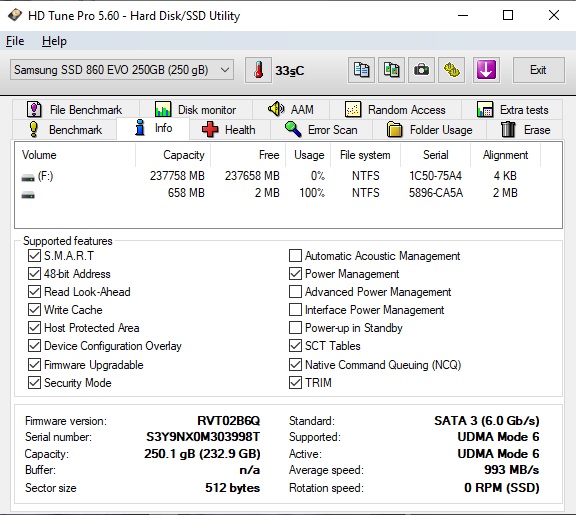
Task: Toggle the SCT Tables checkbox
Action: (295, 345)
